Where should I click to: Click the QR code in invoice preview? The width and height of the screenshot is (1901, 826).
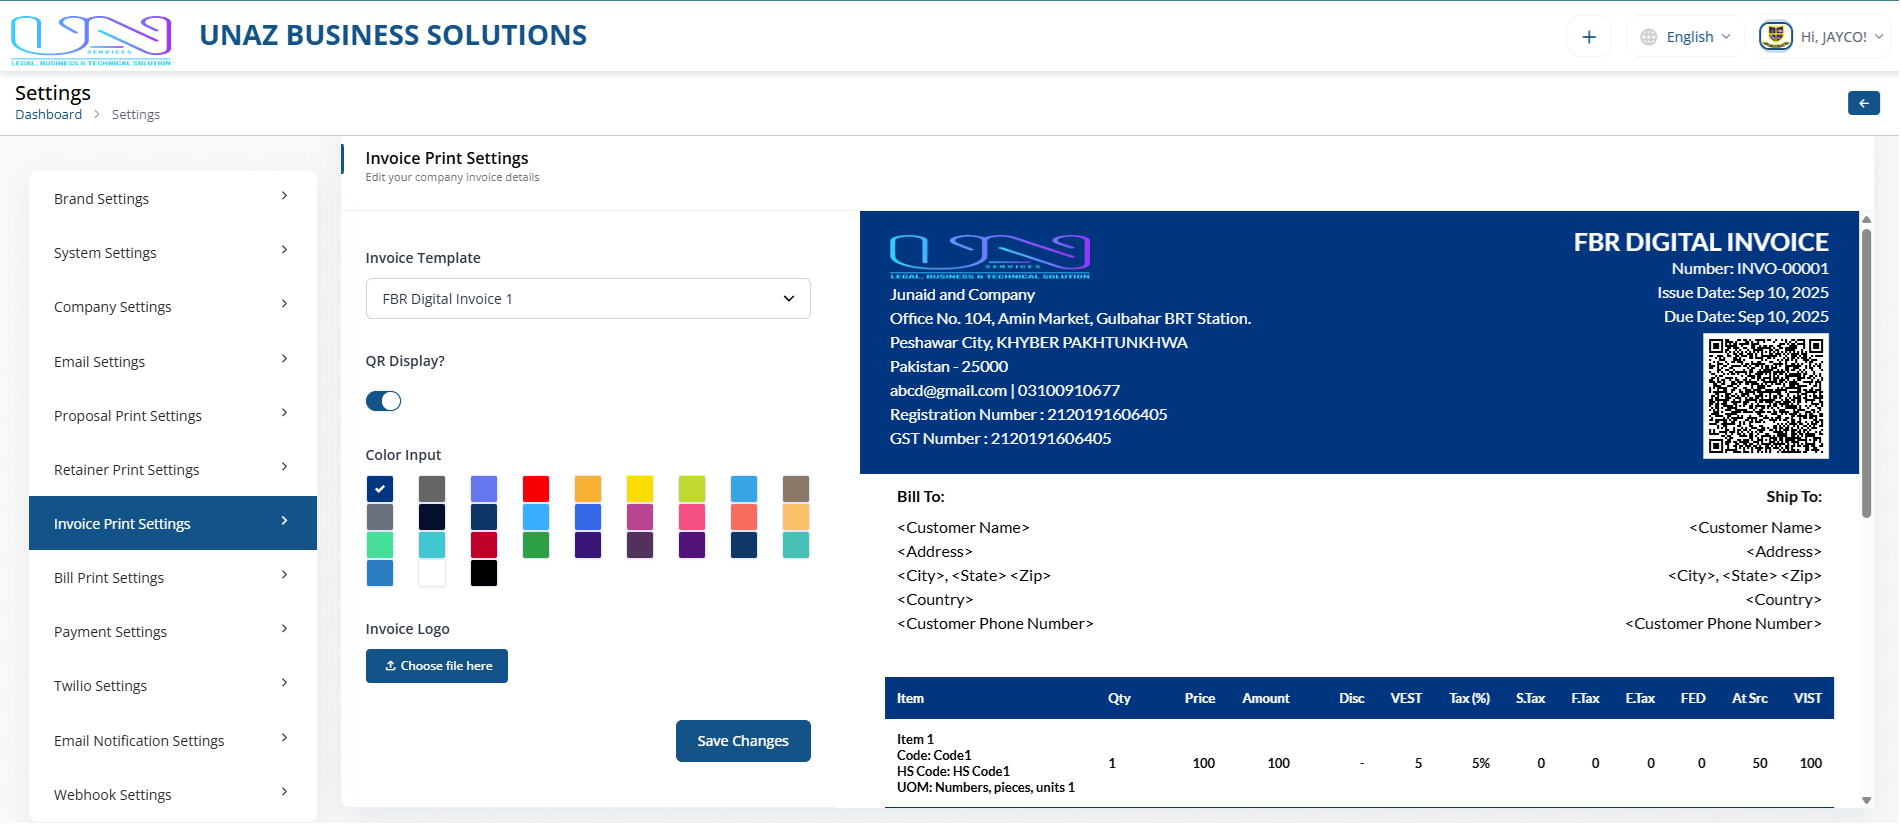point(1765,396)
